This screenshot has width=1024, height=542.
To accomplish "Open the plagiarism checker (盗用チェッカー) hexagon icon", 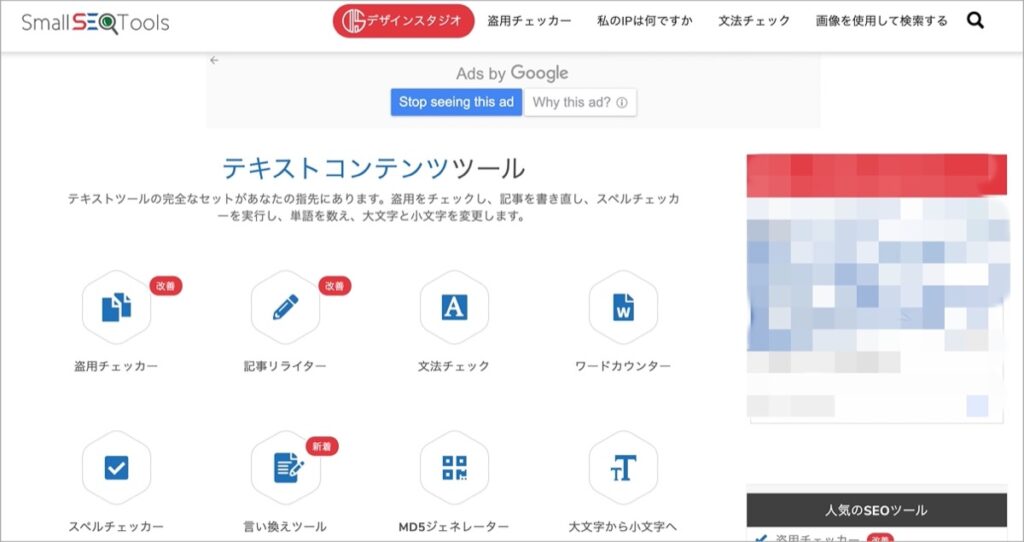I will 116,307.
